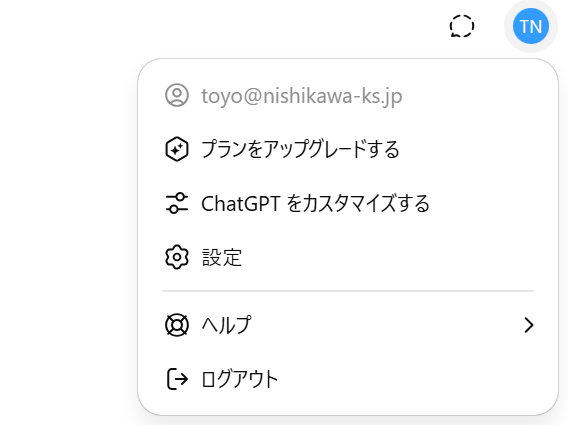This screenshot has width=568, height=425.
Task: Open the ヘルプ menu entry
Action: point(348,325)
